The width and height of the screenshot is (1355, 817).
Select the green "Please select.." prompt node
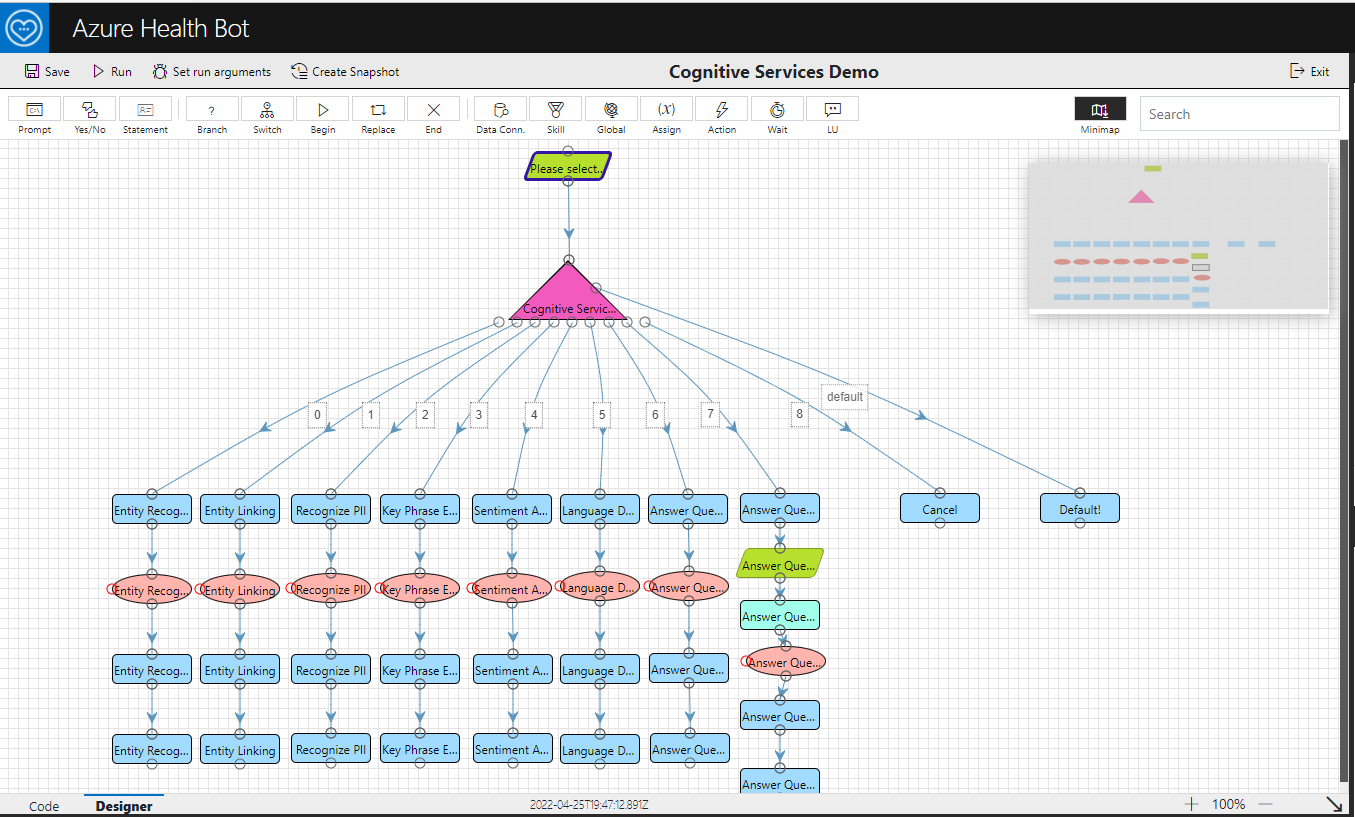tap(568, 167)
